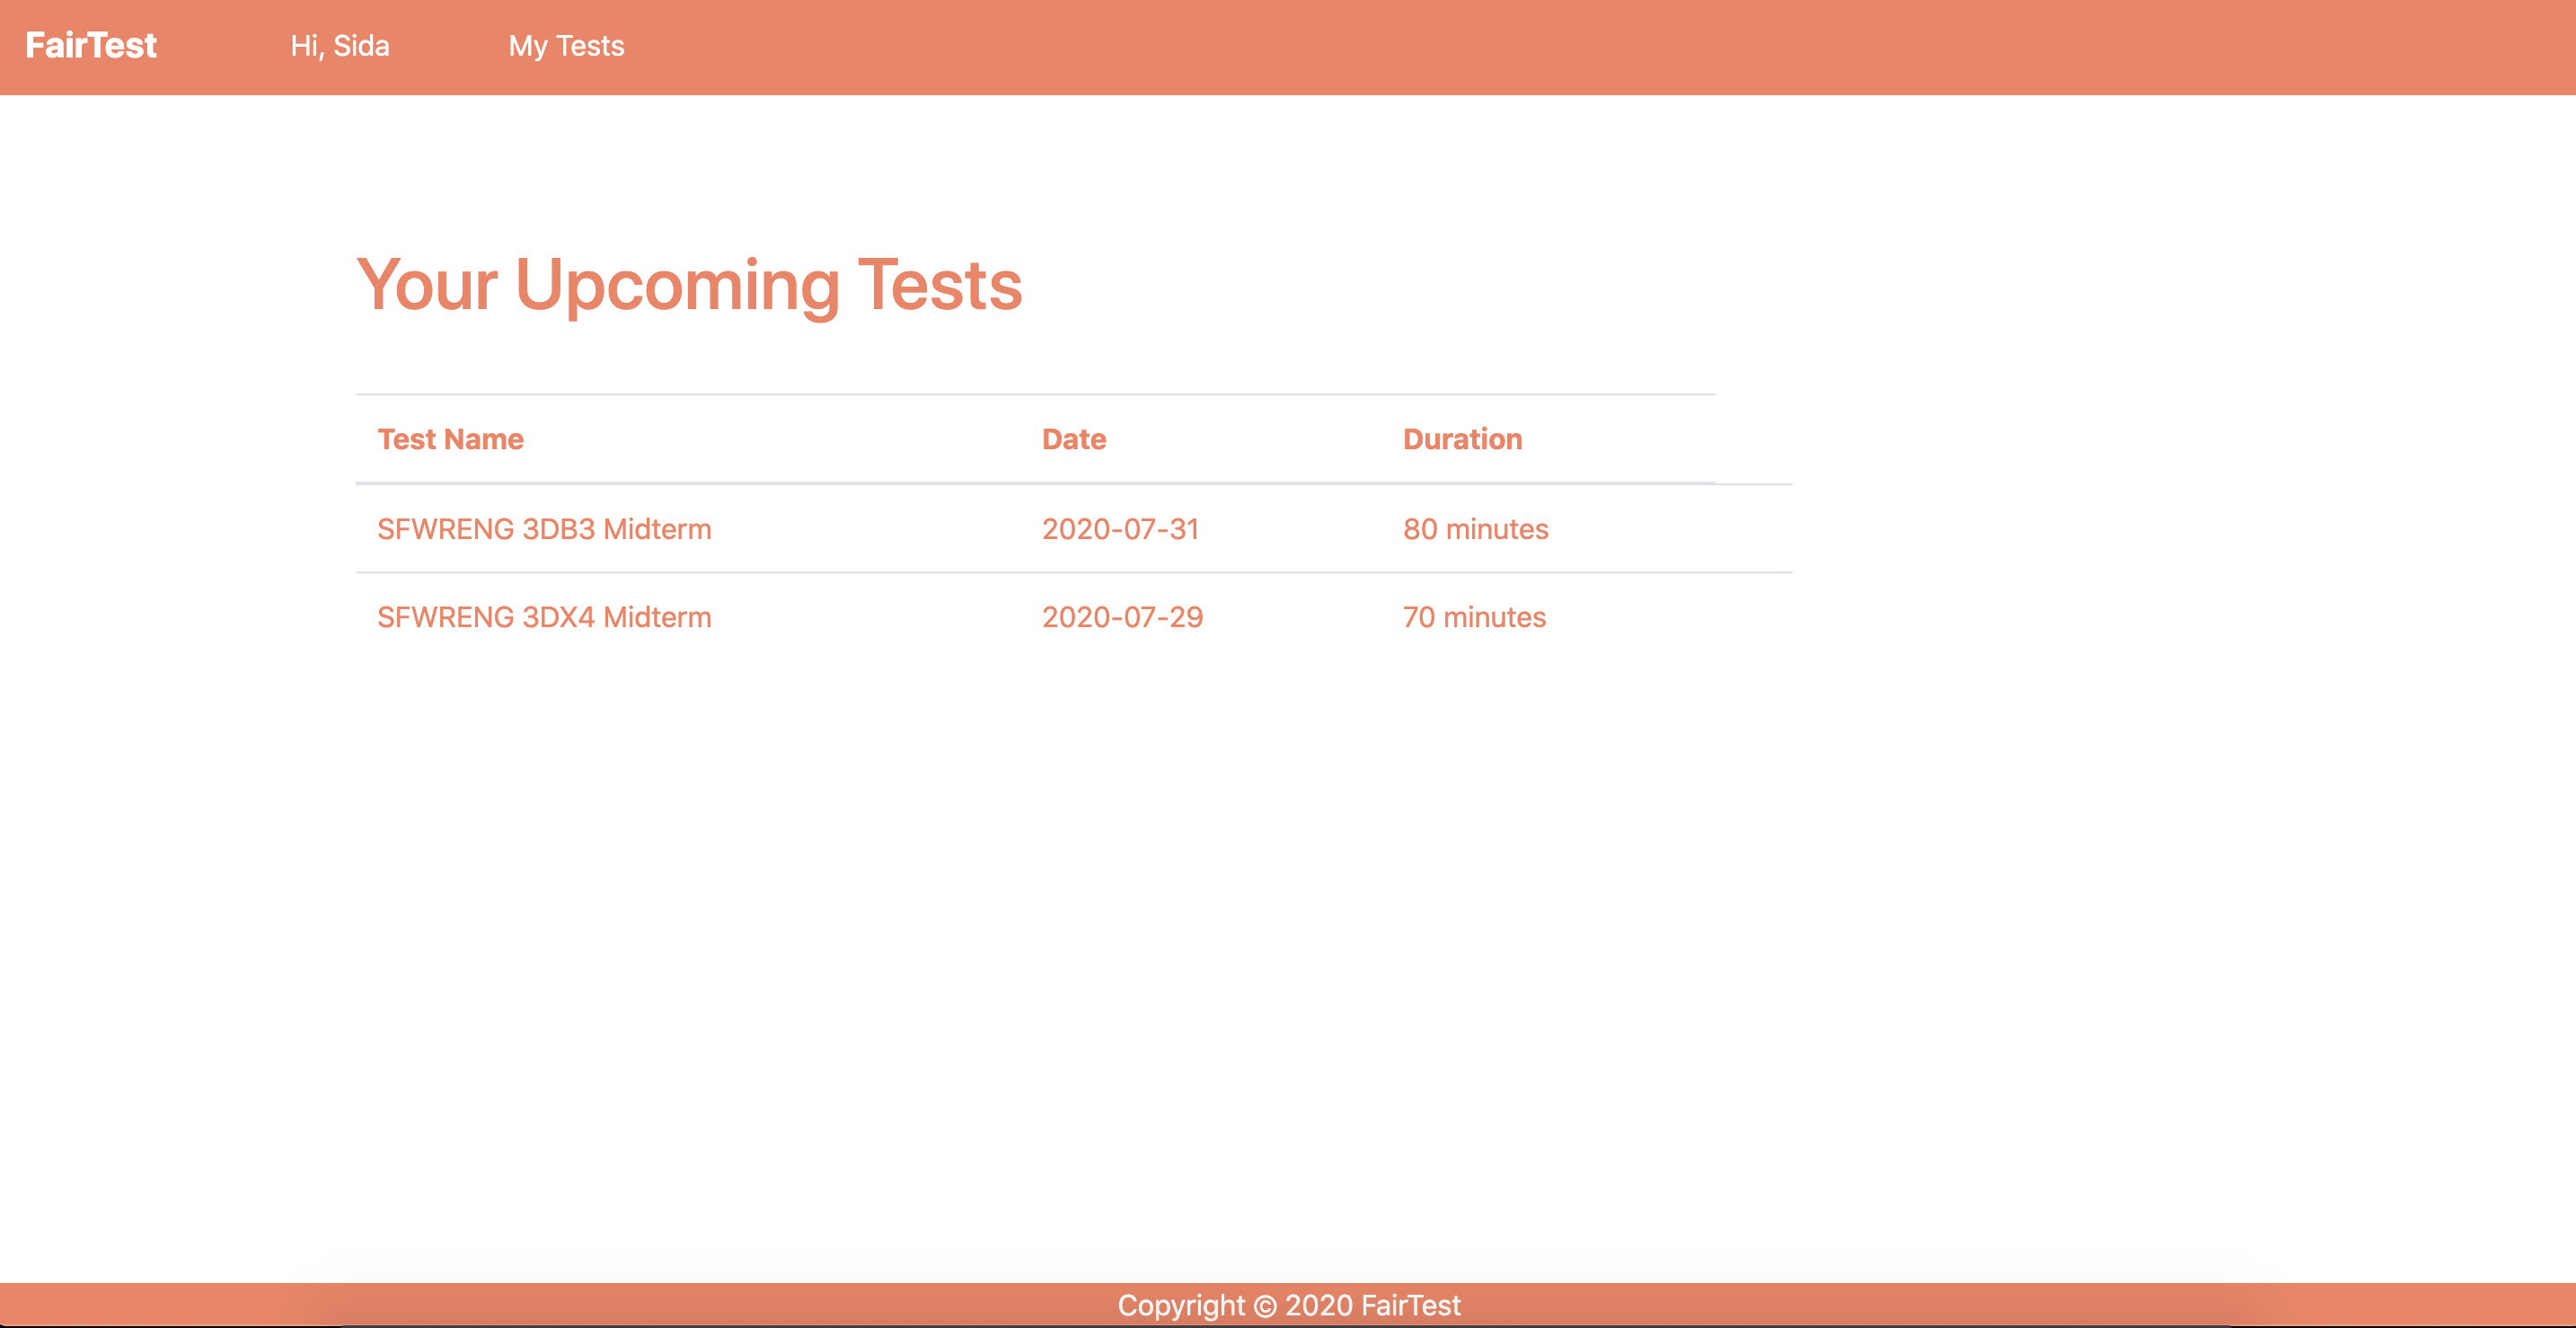Screen dimensions: 2576x1328
Task: Go to My Tests page
Action: pyautogui.click(x=566, y=46)
